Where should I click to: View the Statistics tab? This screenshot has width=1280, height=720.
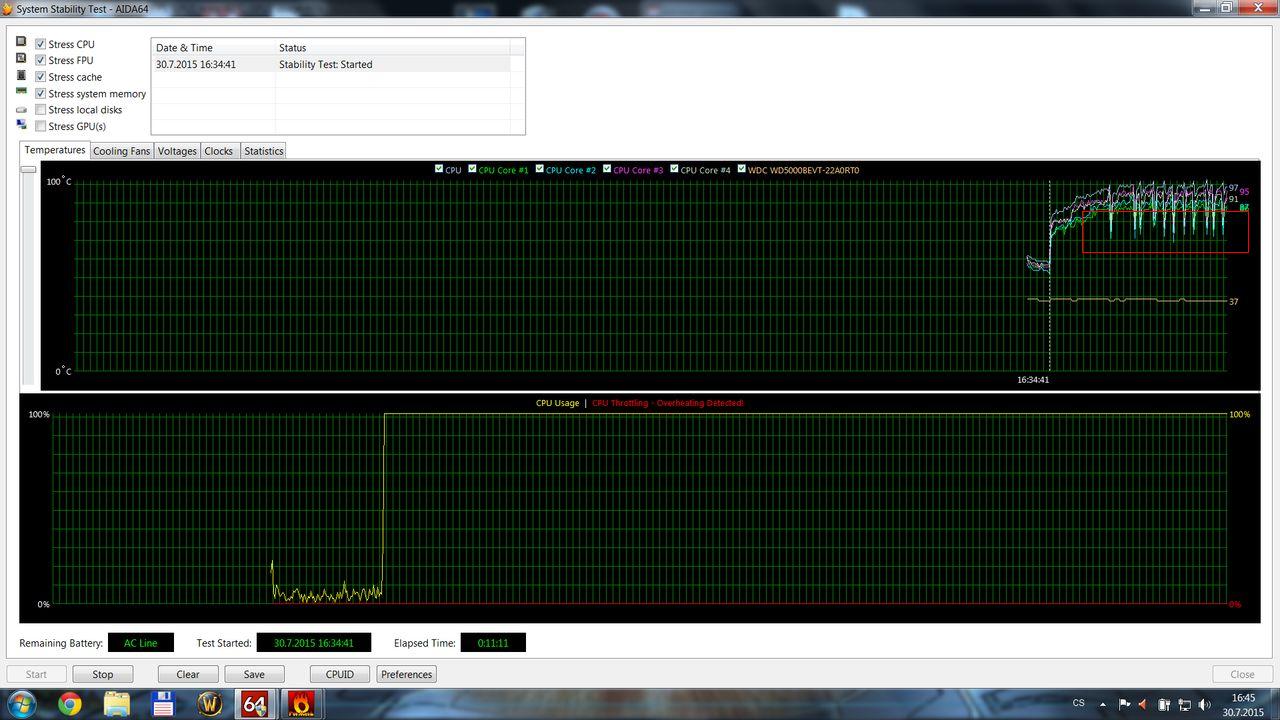[263, 151]
